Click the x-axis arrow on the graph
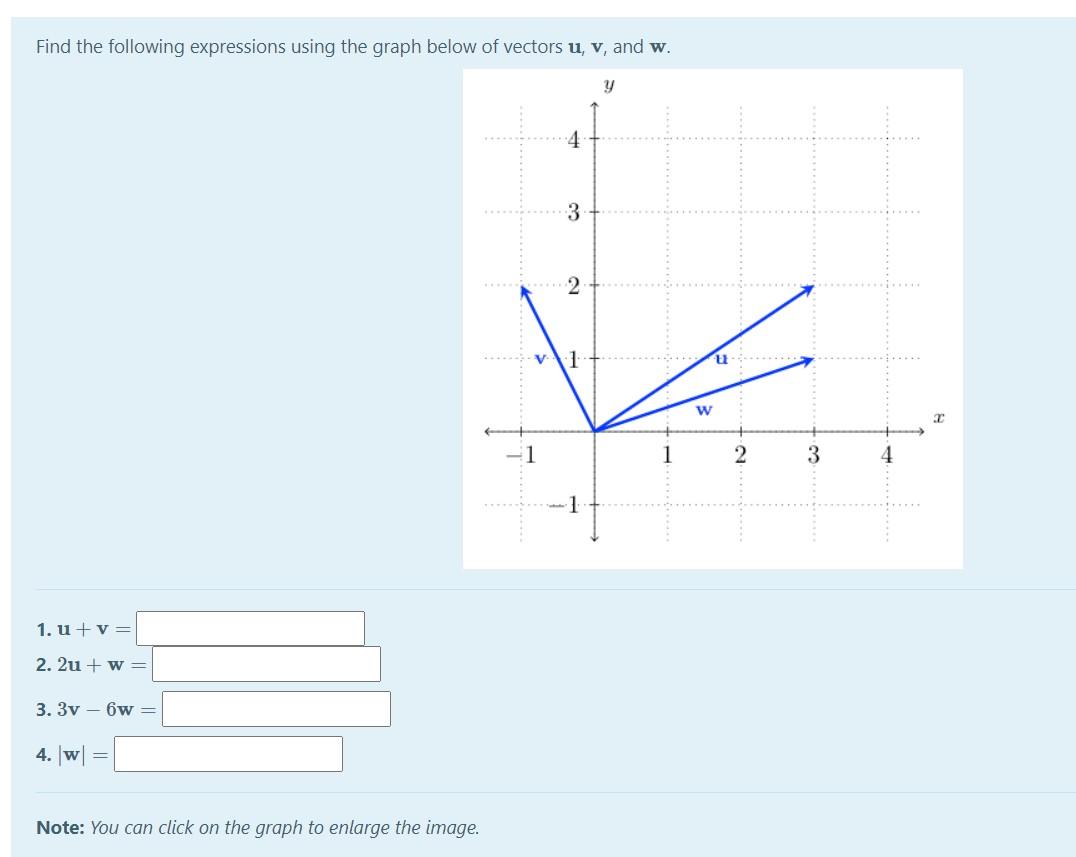This screenshot has height=857, width=1076. coord(919,432)
